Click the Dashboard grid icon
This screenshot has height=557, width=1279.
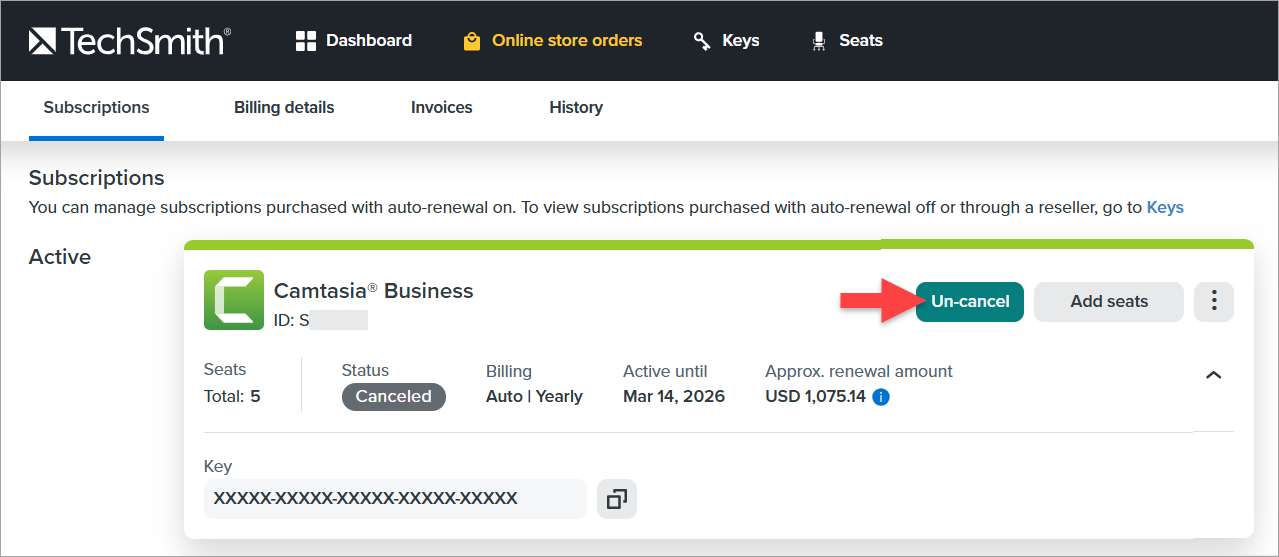coord(306,41)
